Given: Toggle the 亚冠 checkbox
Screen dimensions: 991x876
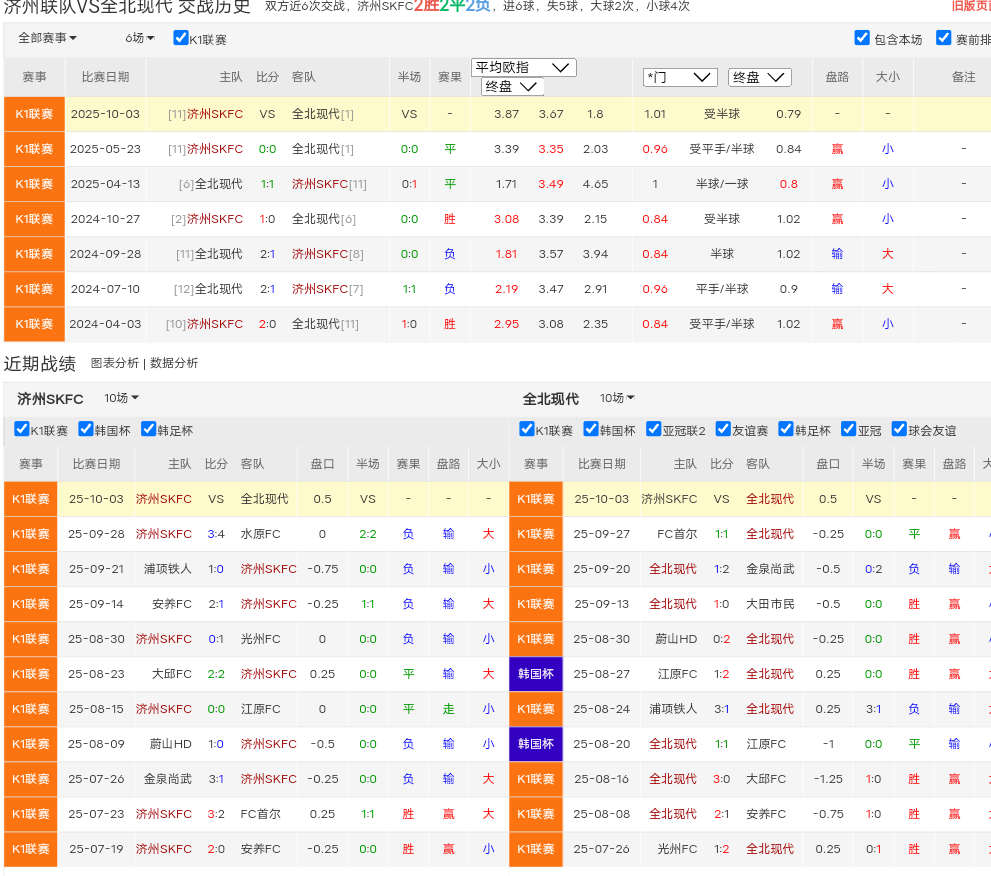Looking at the screenshot, I should (x=849, y=429).
